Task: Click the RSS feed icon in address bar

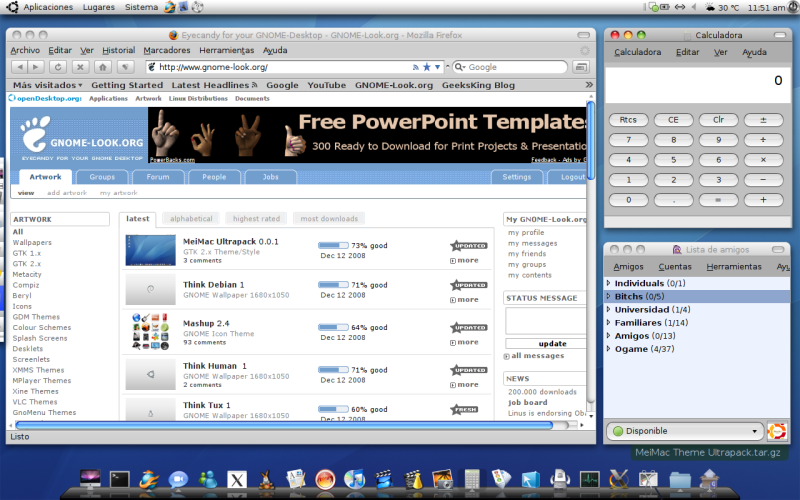Action: click(415, 67)
